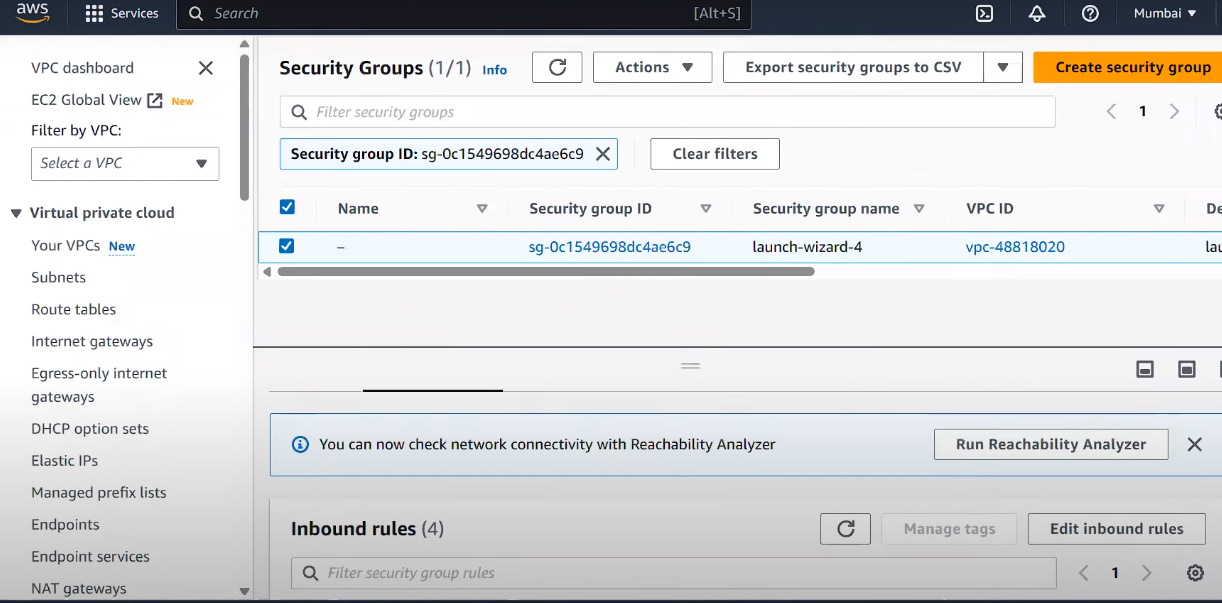Go to previous inbound rules page
Image resolution: width=1222 pixels, height=603 pixels.
[x=1083, y=573]
